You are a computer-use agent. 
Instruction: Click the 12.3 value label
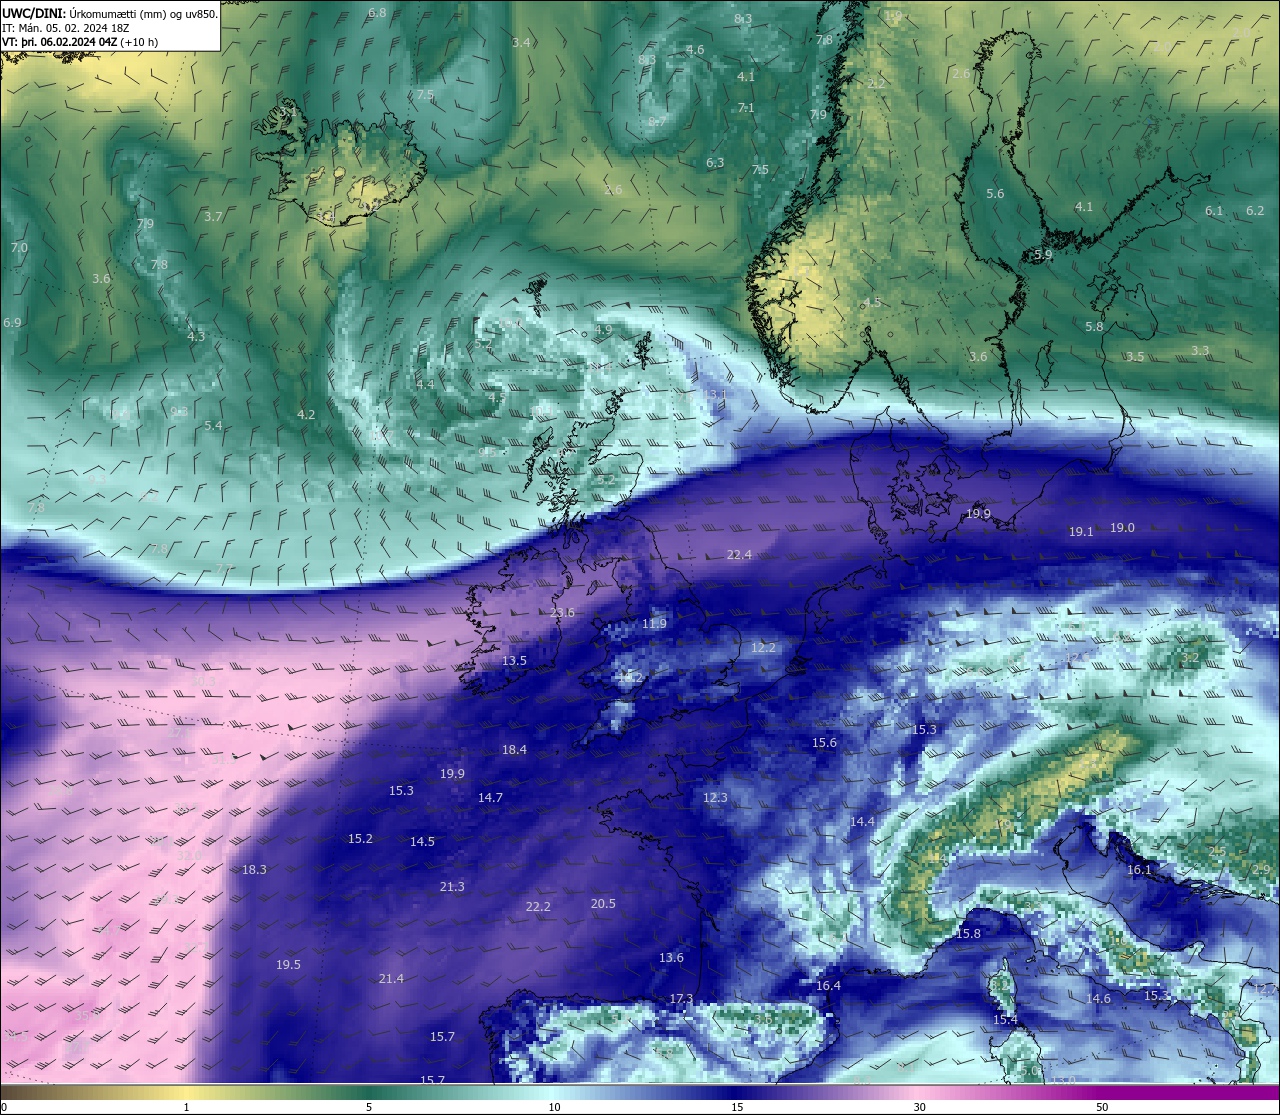pyautogui.click(x=715, y=798)
